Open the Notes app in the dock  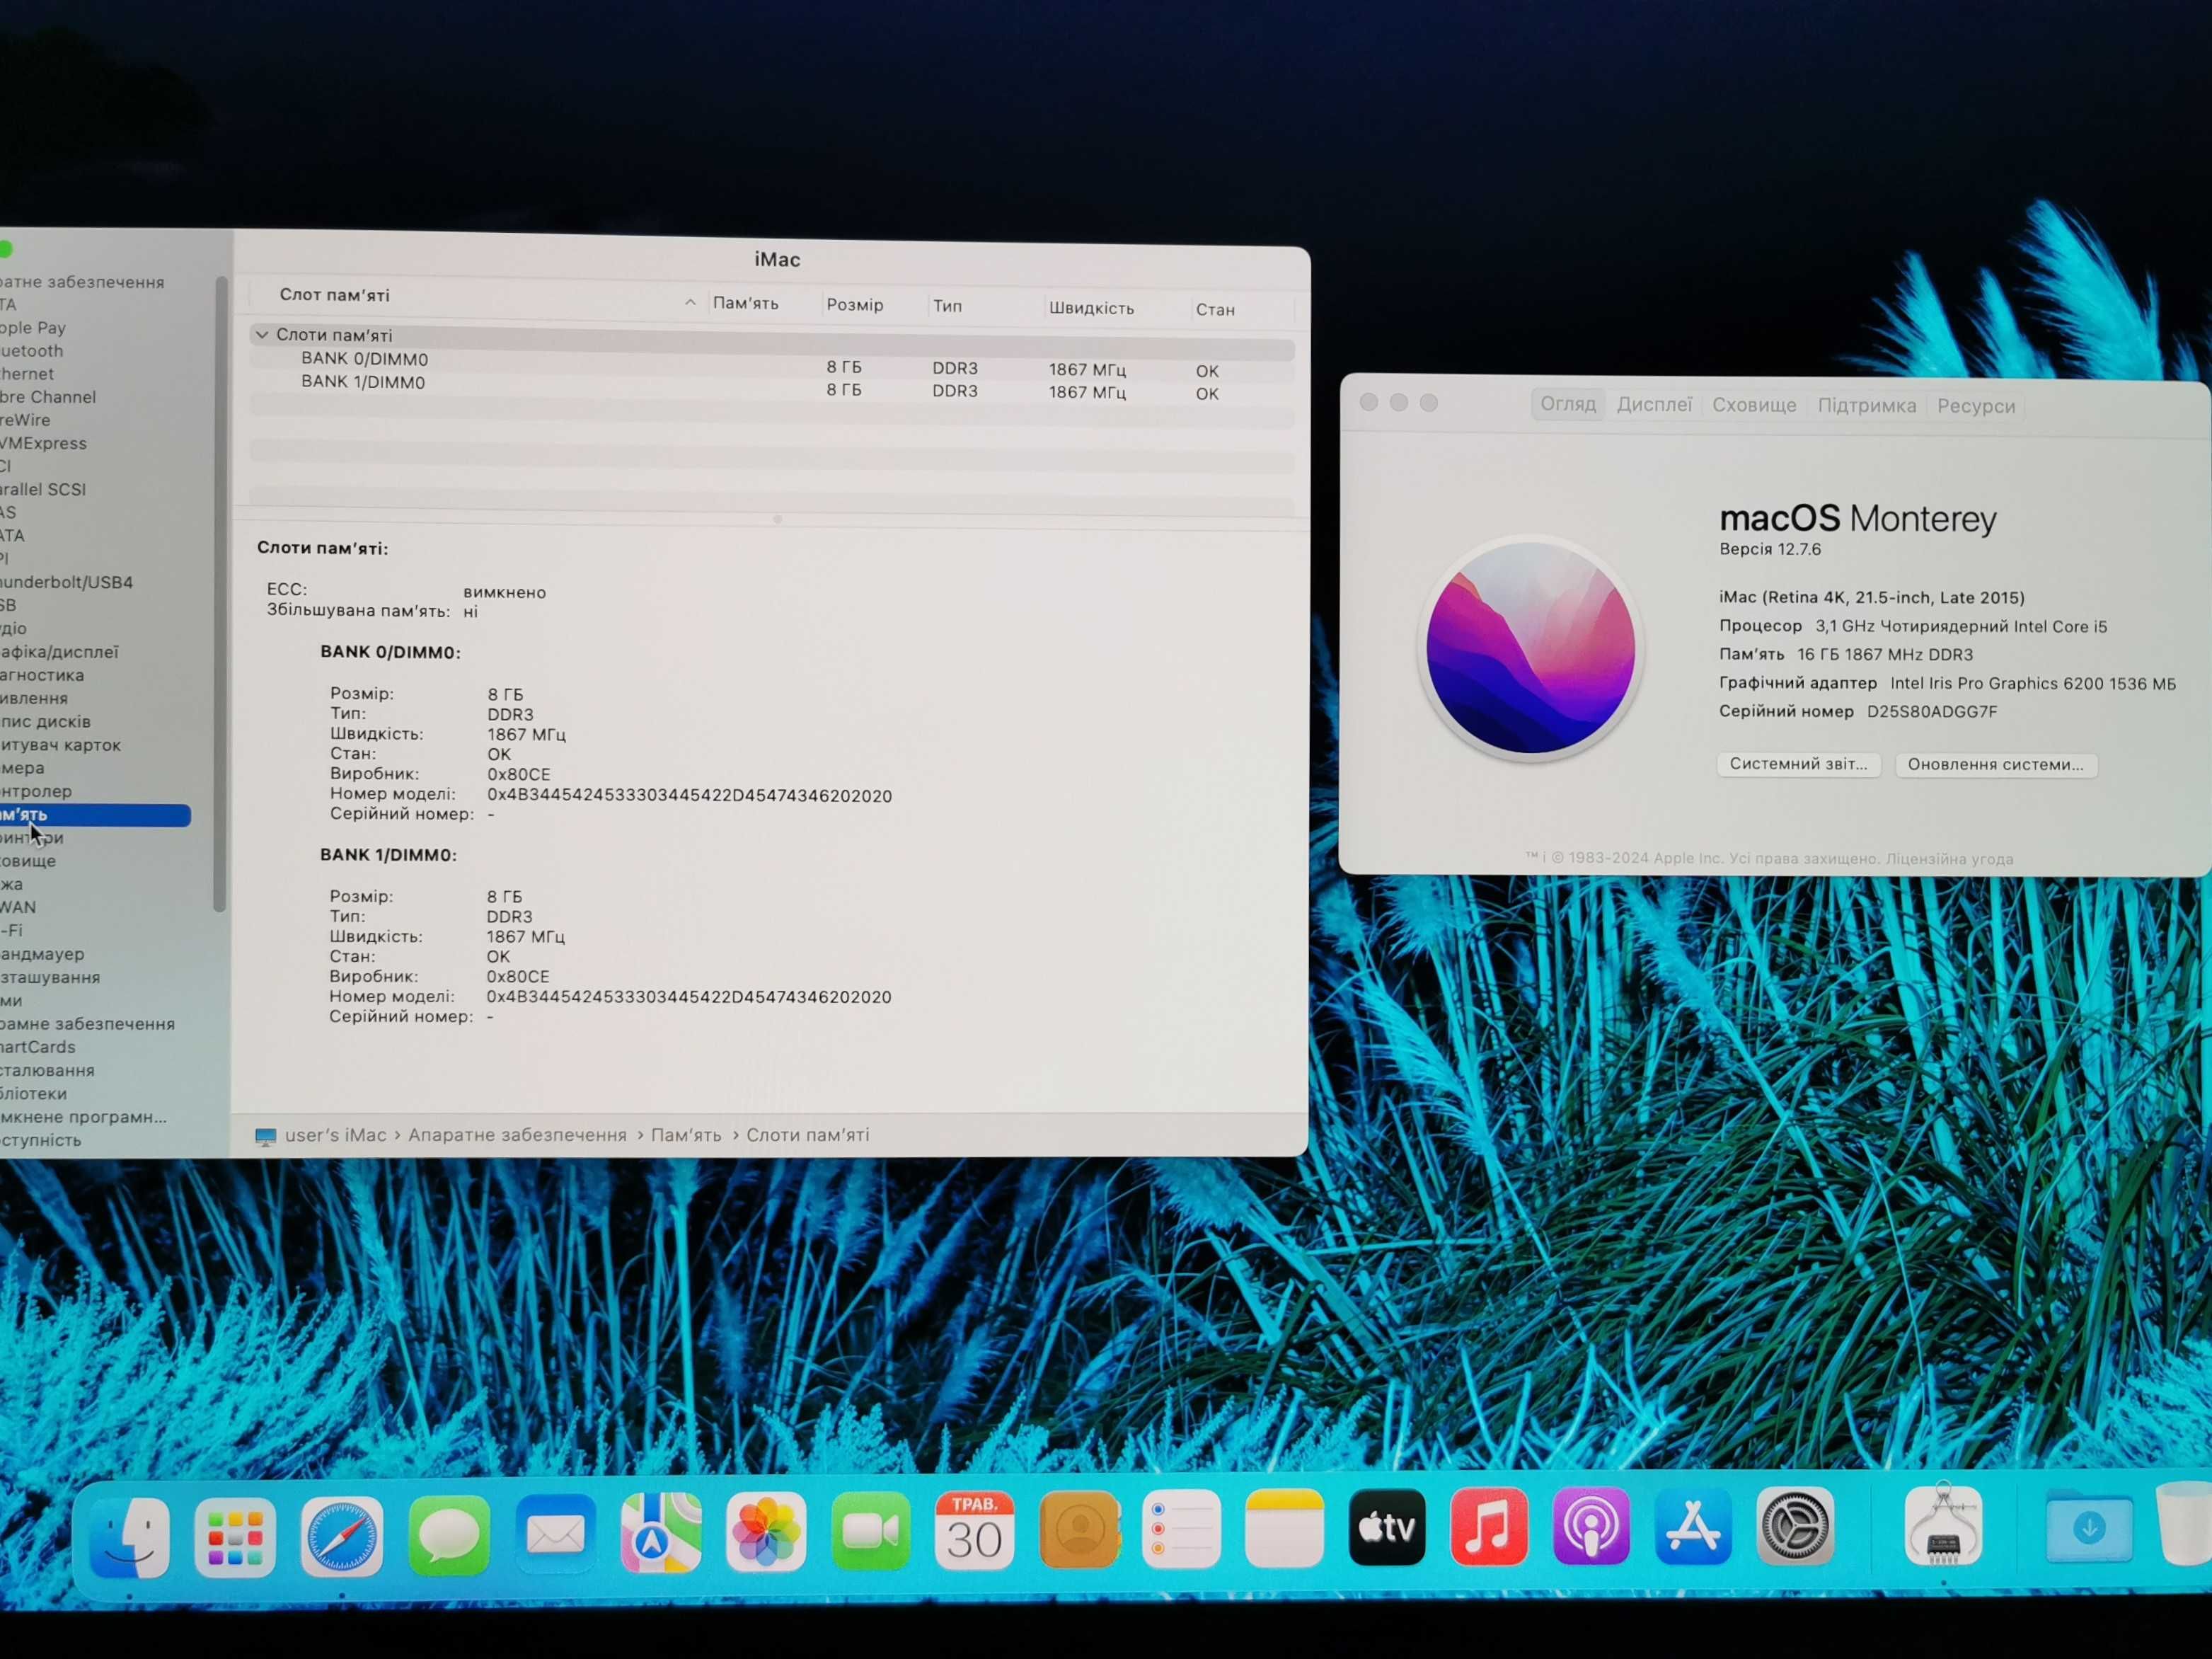pos(1284,1528)
